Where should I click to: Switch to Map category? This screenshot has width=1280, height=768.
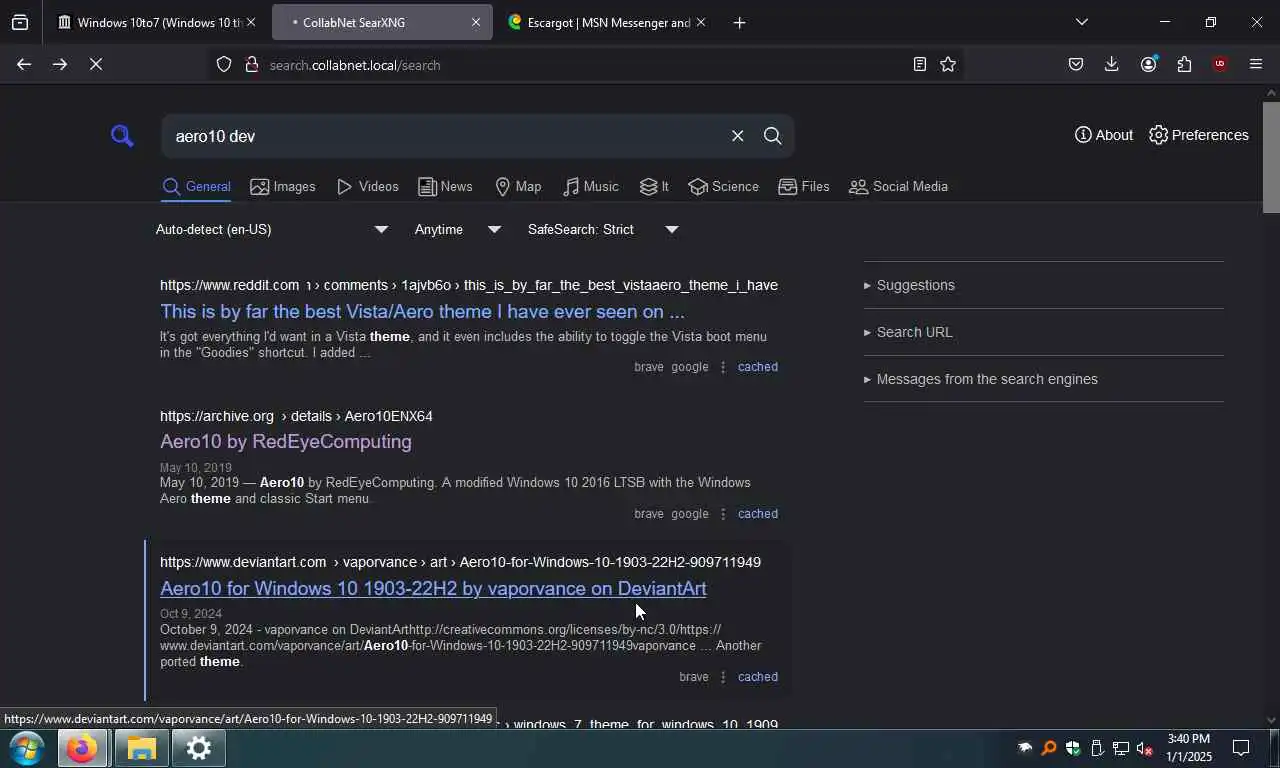pyautogui.click(x=518, y=186)
